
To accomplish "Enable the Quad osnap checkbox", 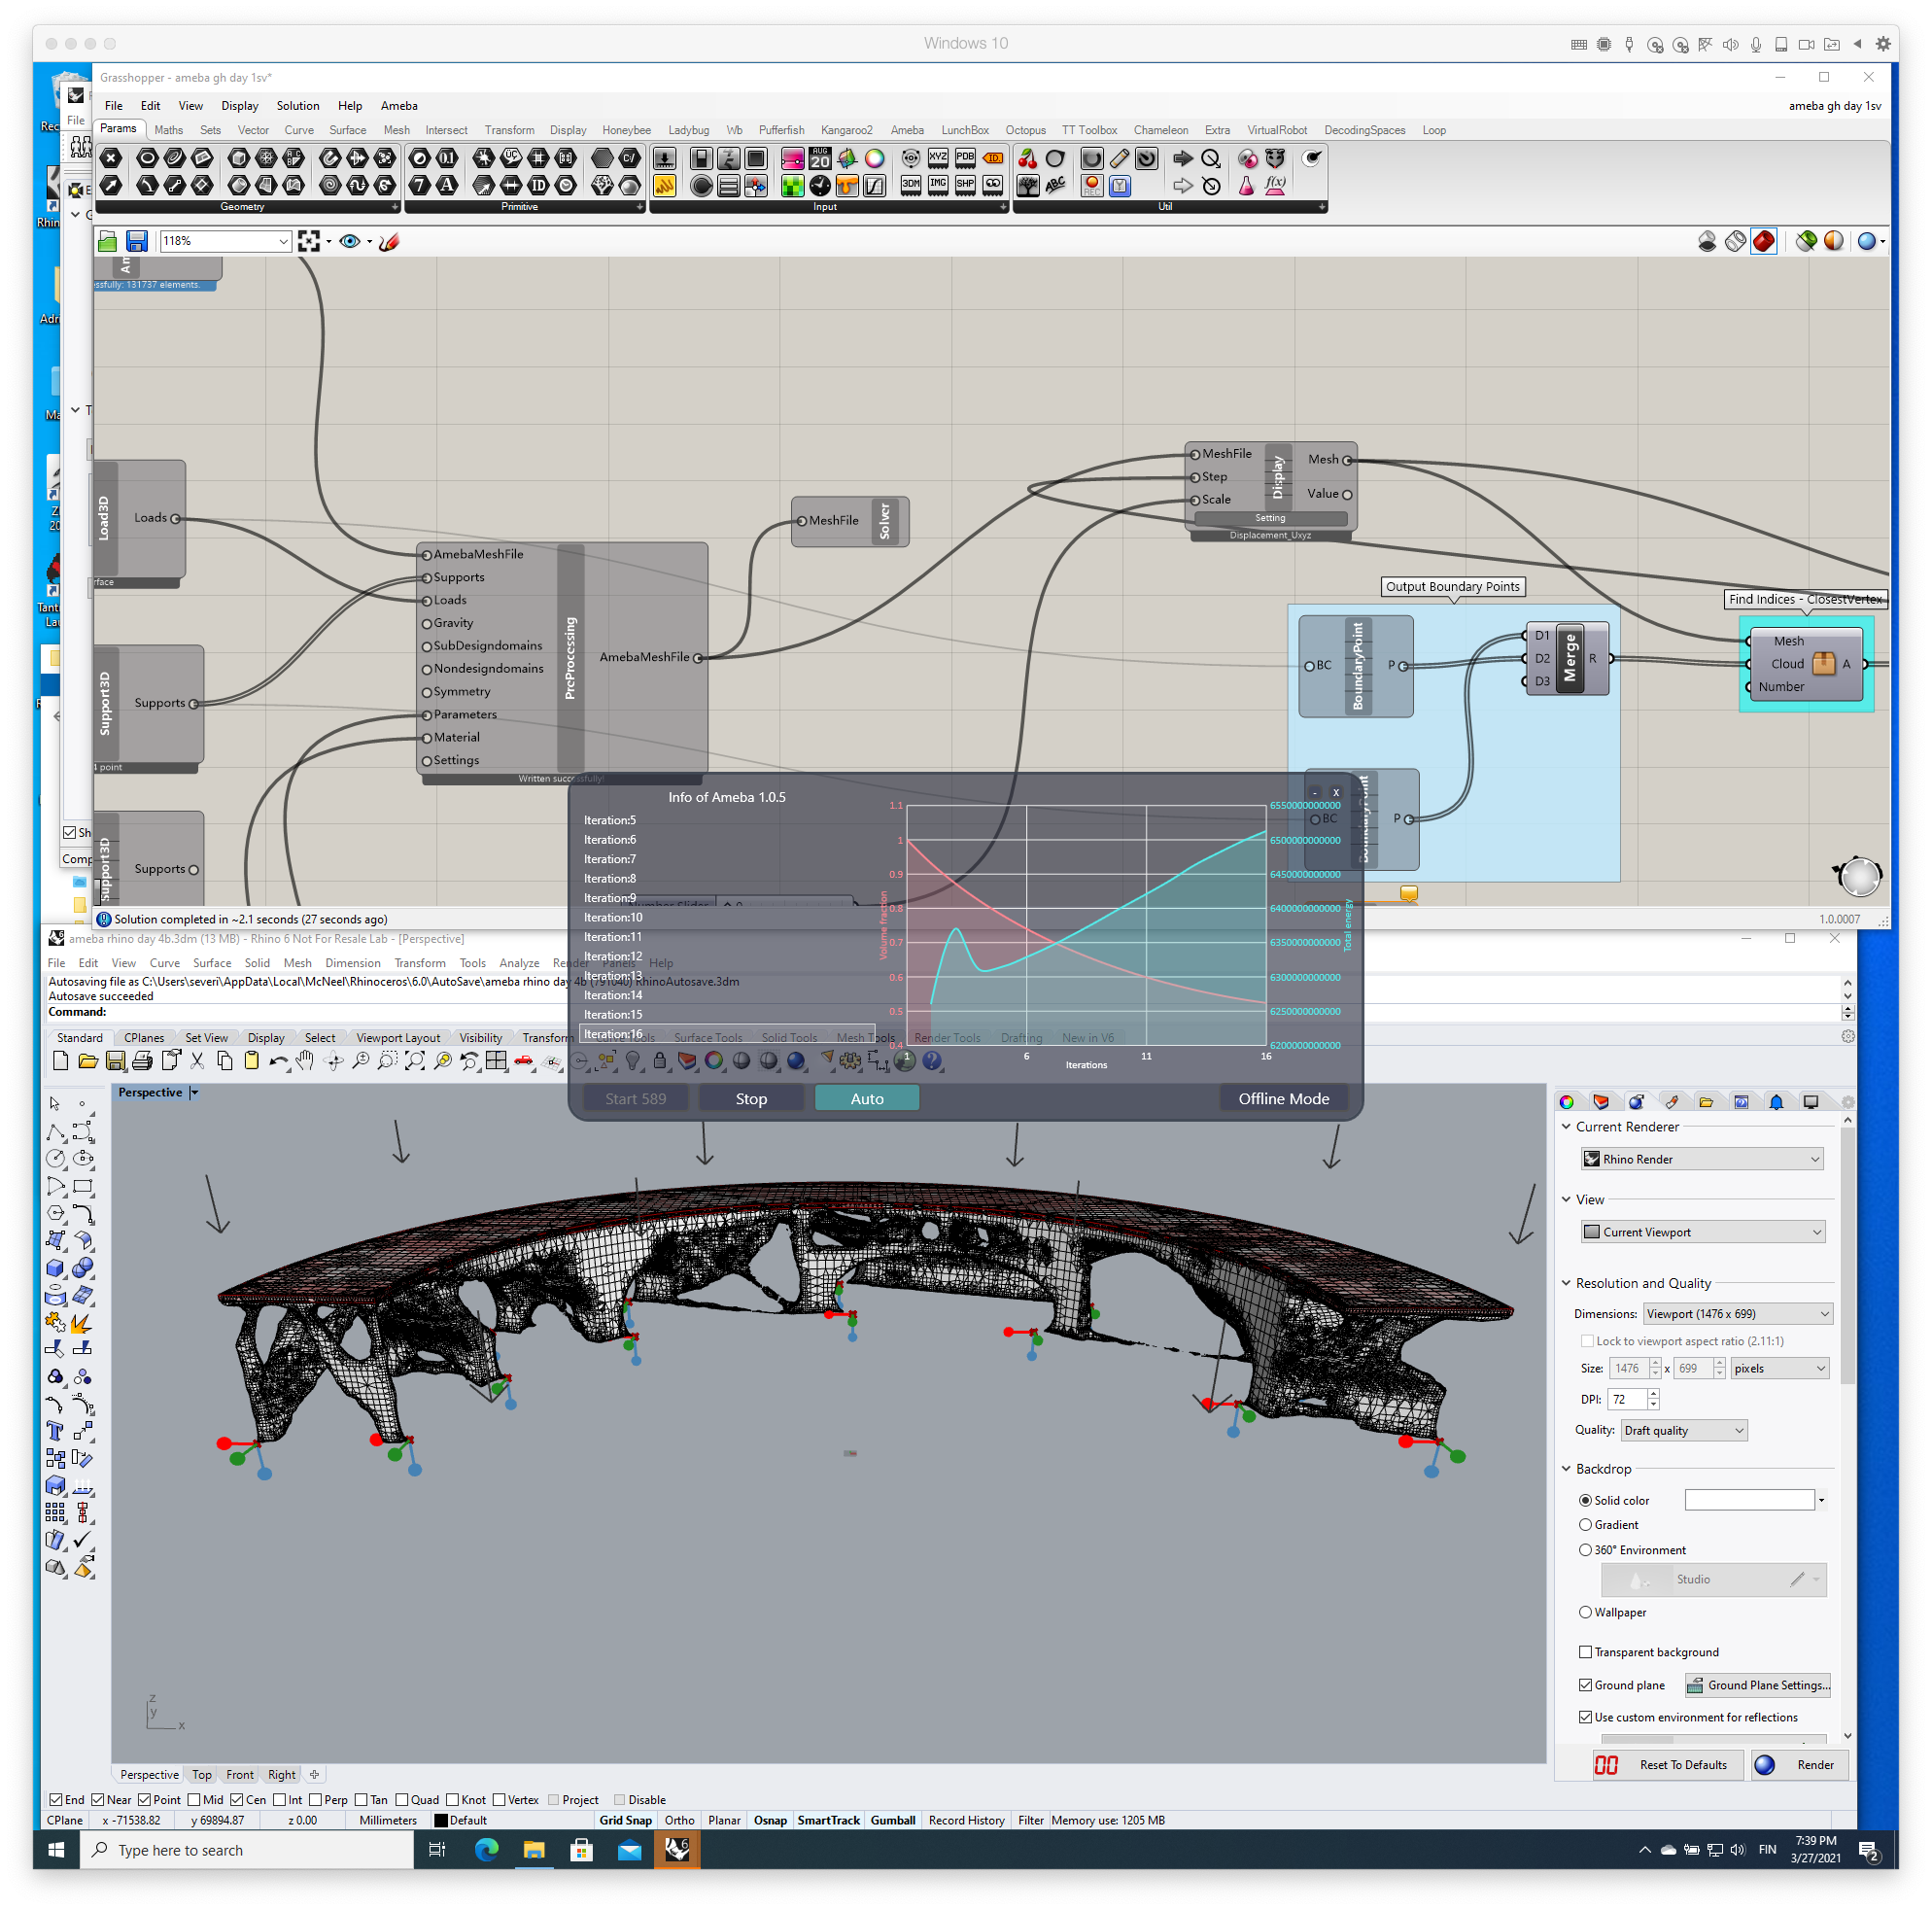I will point(402,1799).
